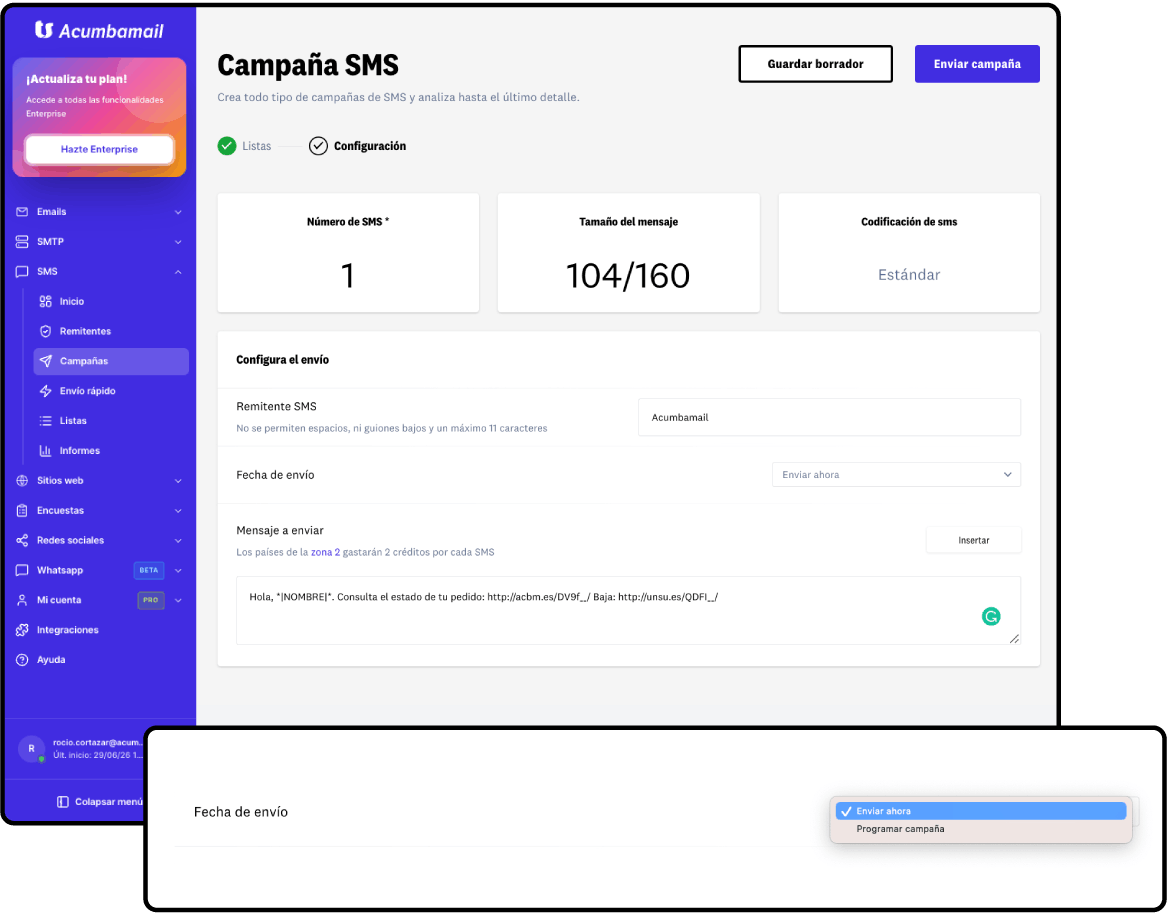Open the zona 2 link

(x=326, y=553)
